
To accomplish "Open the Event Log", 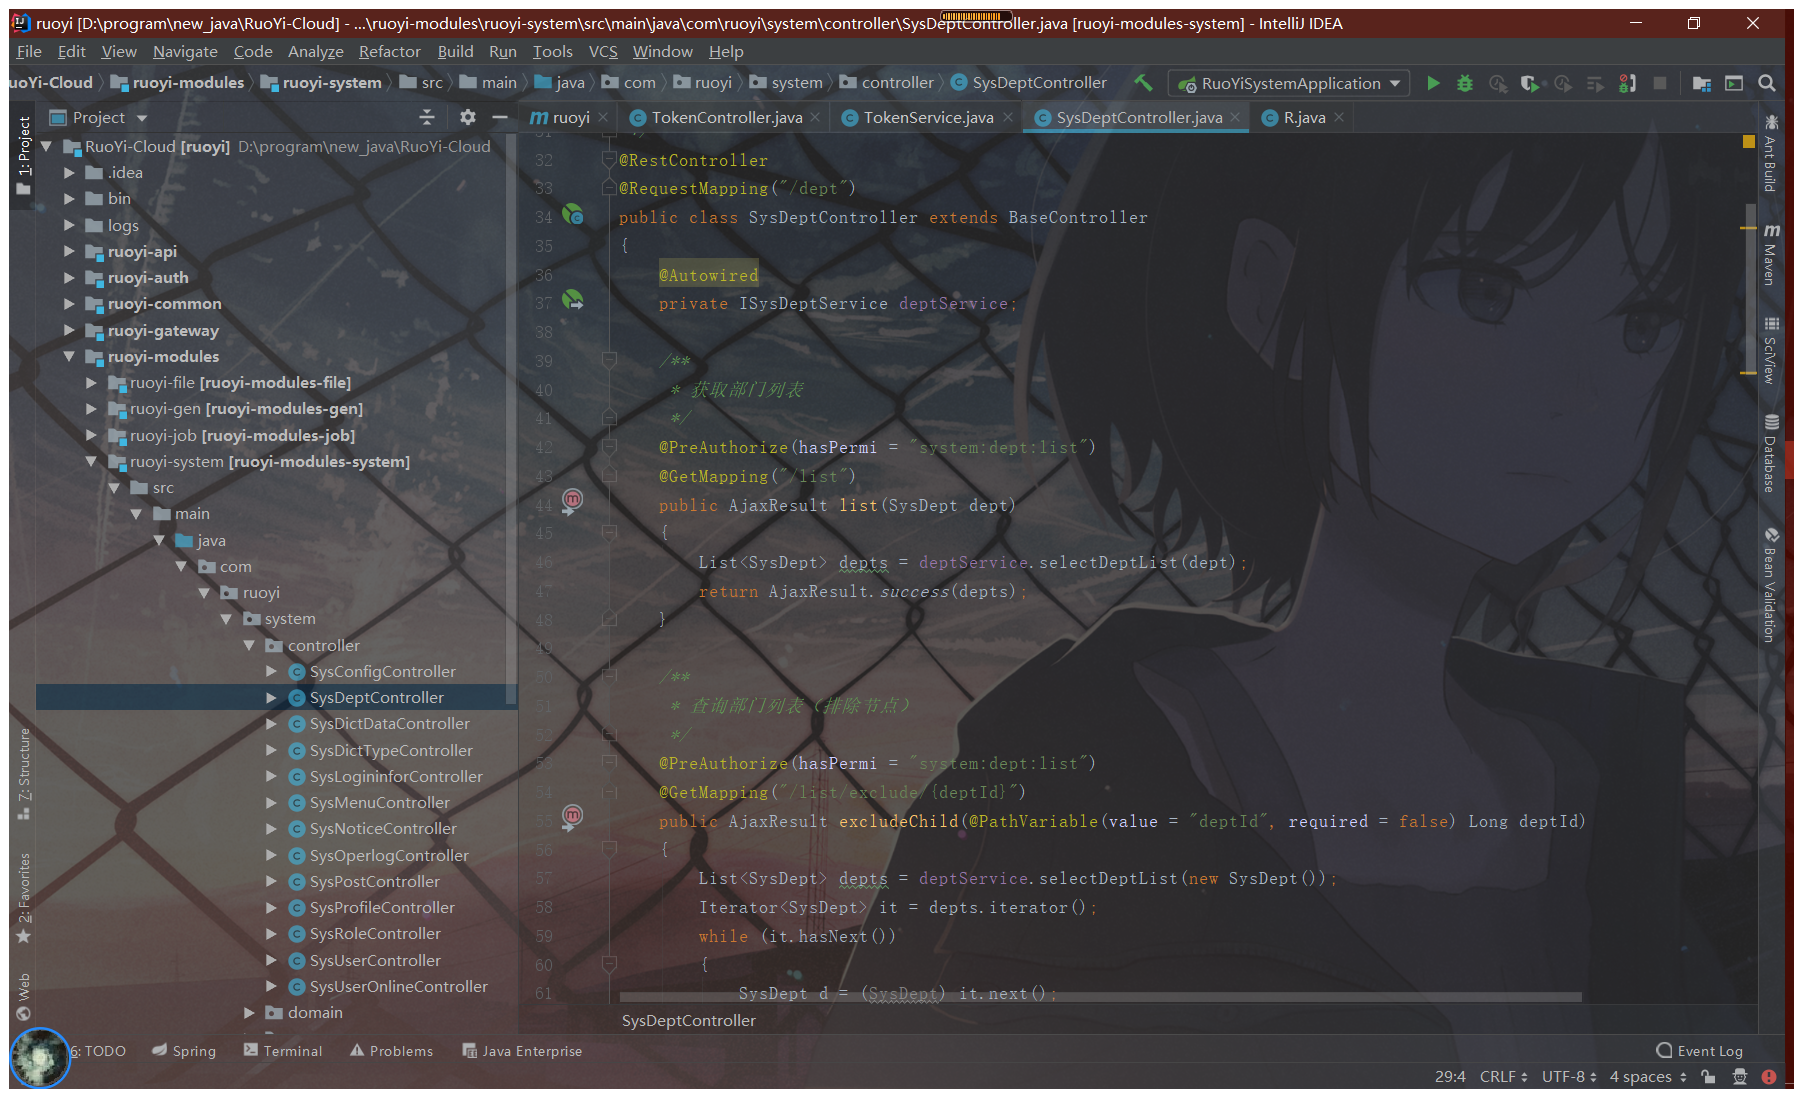I will point(1699,1050).
